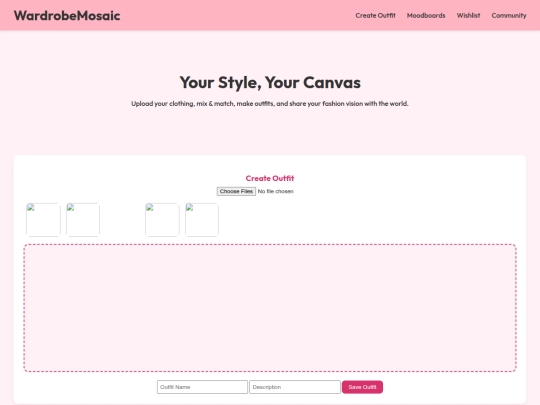Select the second clothing thumbnail
Viewport: 540px width, 405px height.
83,220
